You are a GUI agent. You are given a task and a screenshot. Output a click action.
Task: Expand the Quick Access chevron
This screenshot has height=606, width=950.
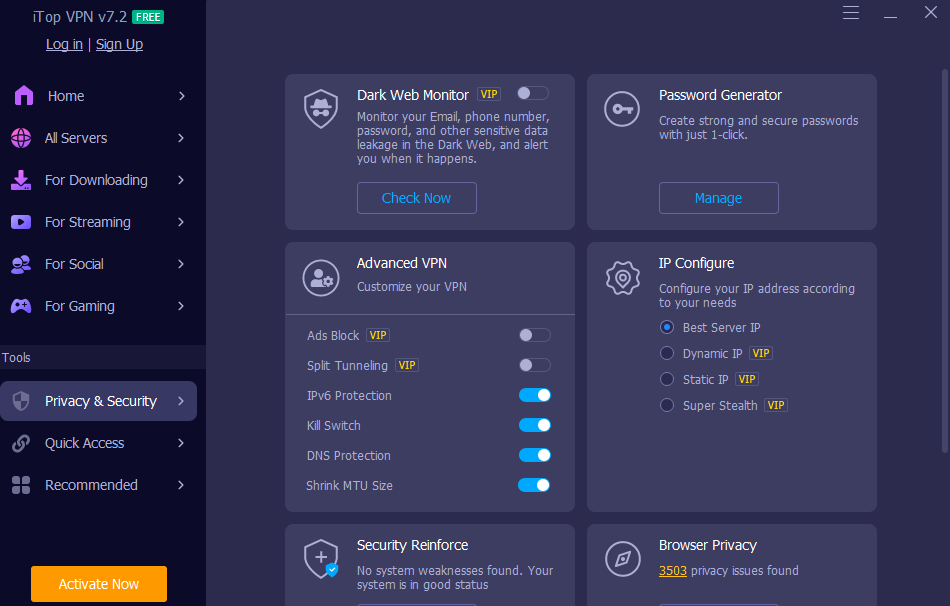coord(181,443)
